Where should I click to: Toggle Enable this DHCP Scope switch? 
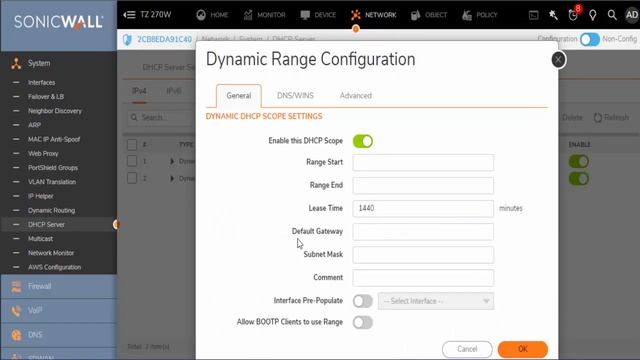pos(362,141)
